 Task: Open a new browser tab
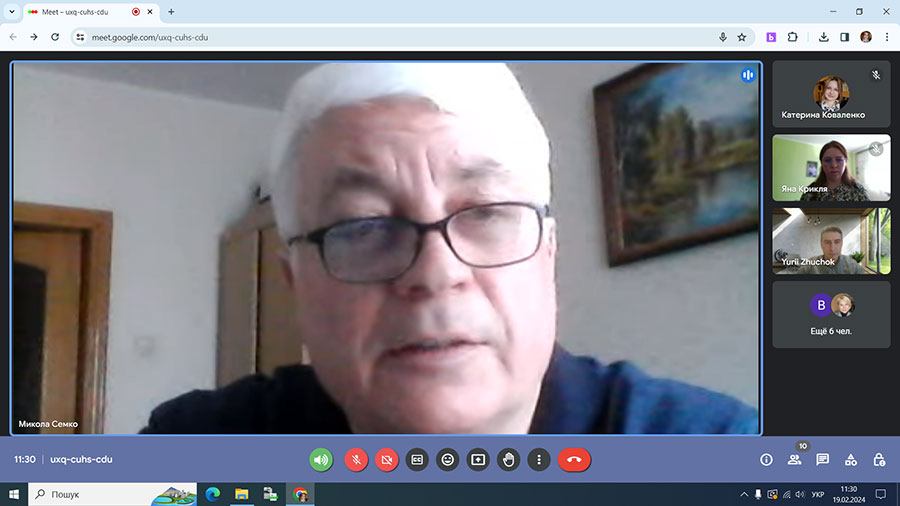click(171, 11)
